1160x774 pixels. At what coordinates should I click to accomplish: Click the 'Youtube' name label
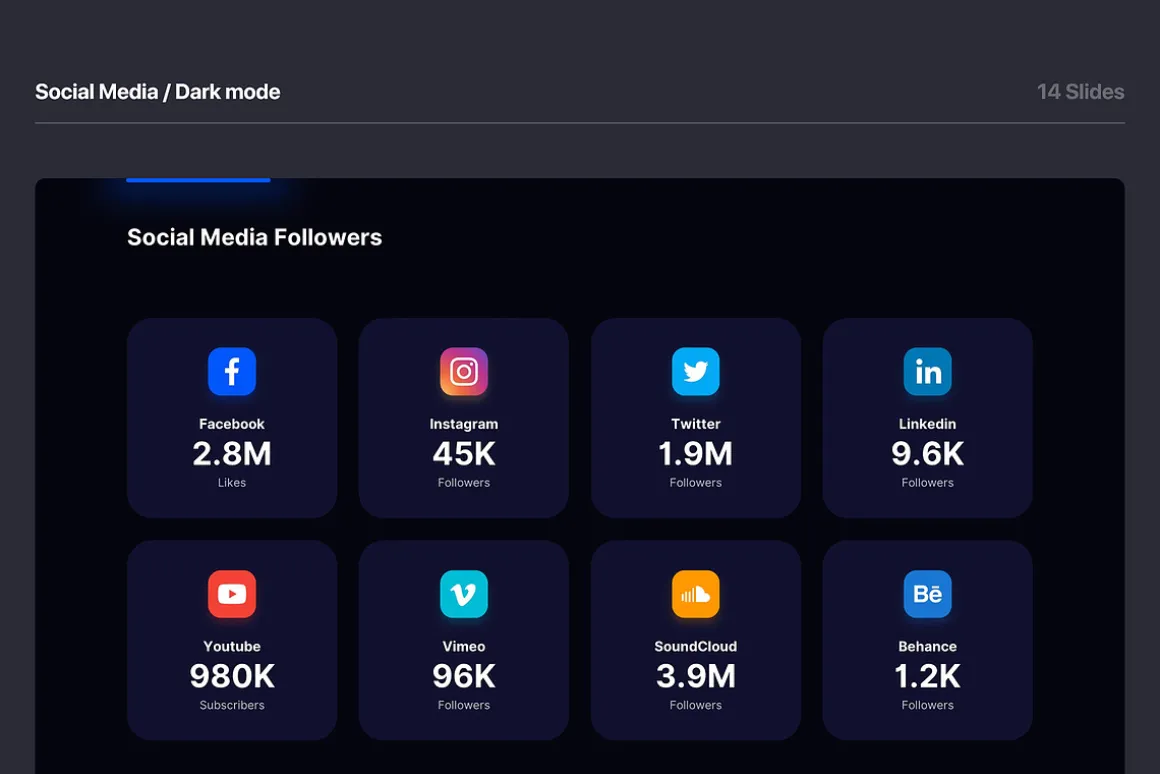click(232, 646)
